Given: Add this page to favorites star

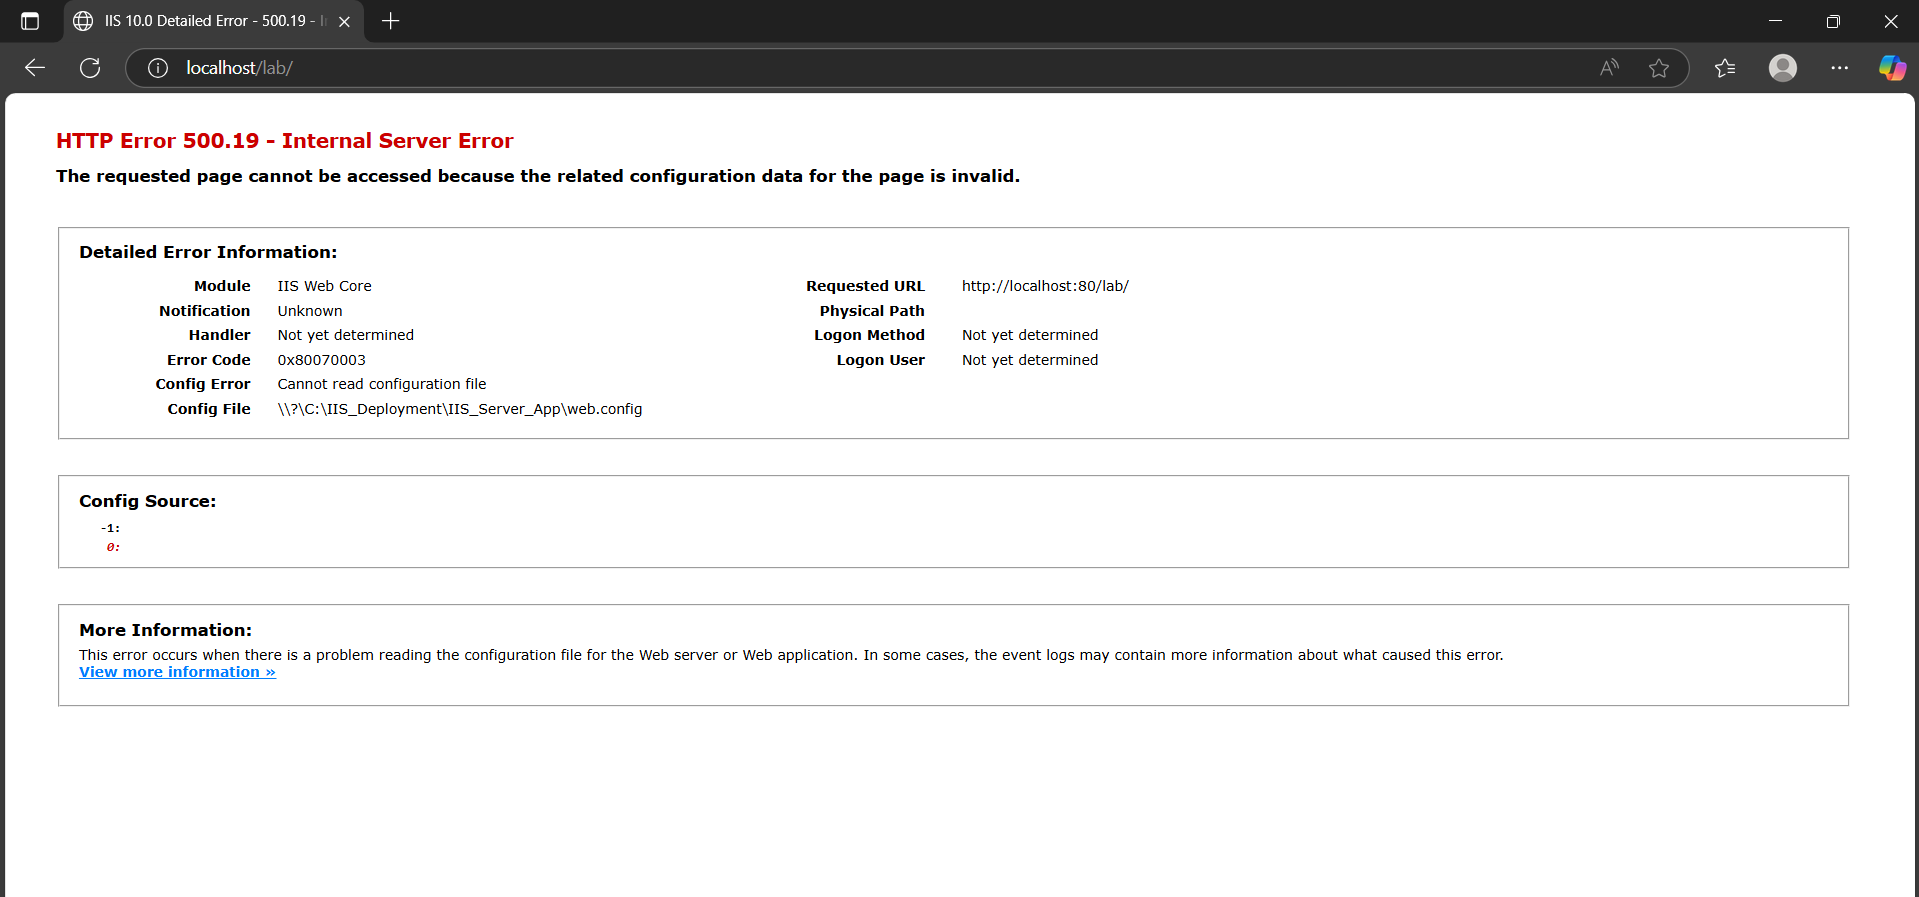Looking at the screenshot, I should [1659, 68].
